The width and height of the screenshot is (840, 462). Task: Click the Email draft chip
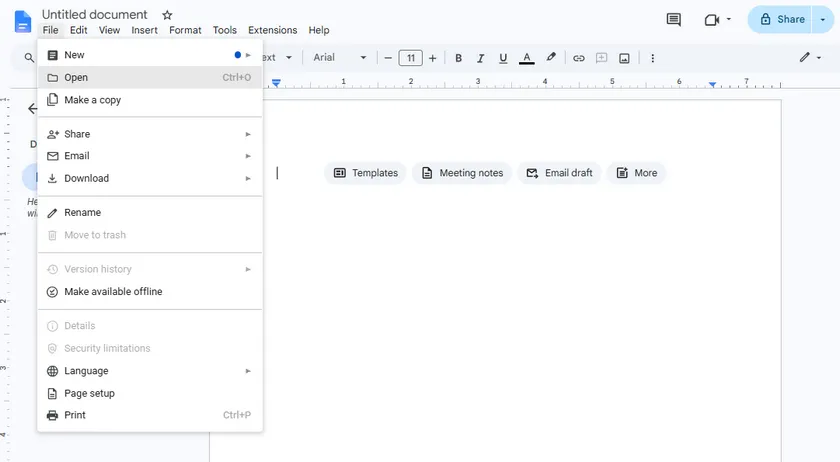(559, 173)
